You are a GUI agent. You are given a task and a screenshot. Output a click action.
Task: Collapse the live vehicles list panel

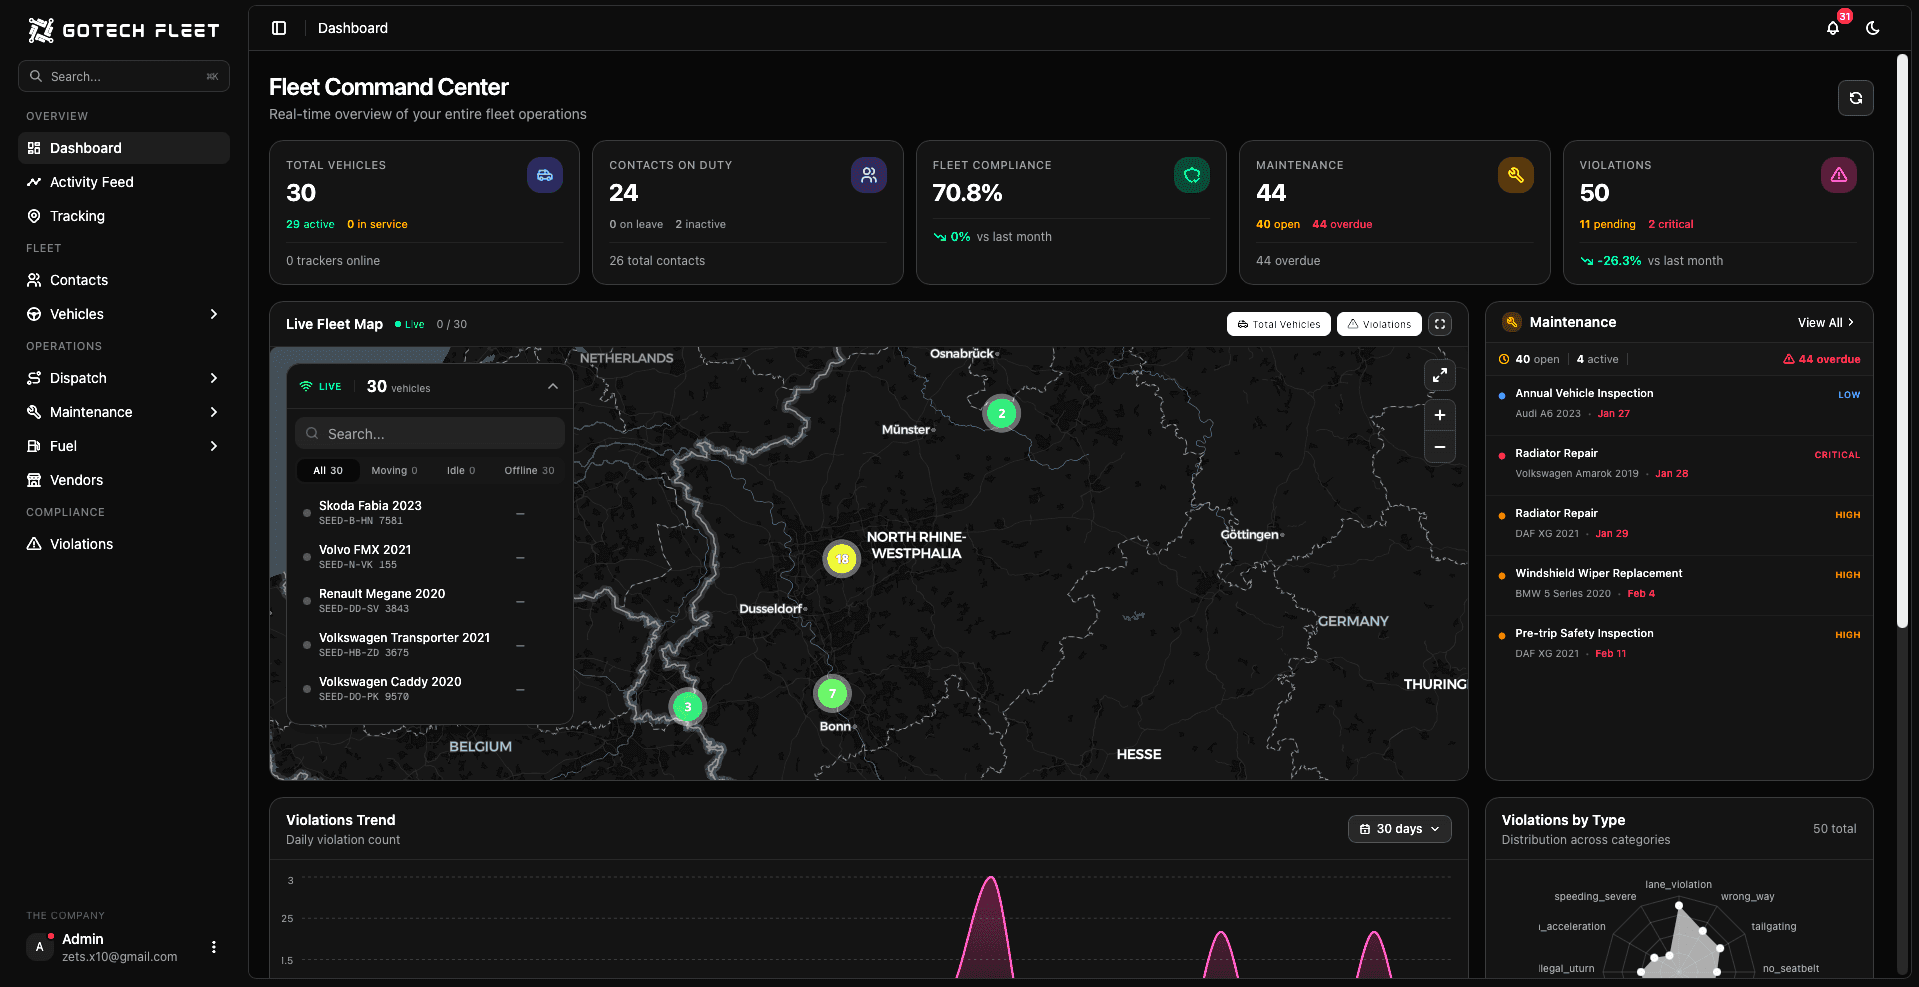553,387
